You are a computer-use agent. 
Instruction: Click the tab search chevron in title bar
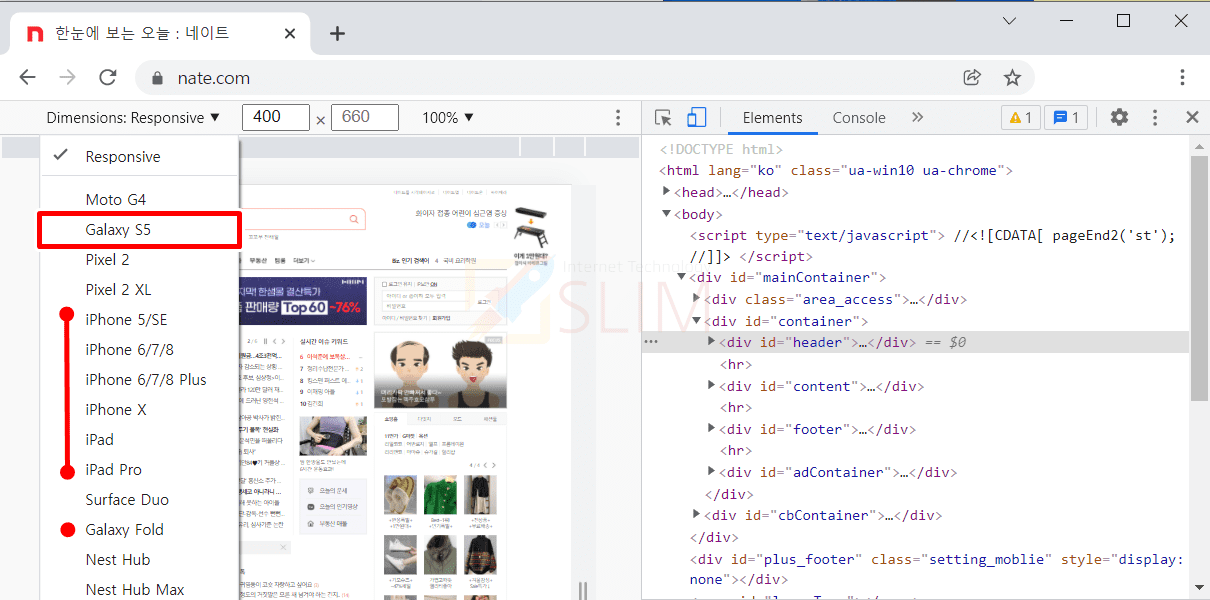[1010, 20]
